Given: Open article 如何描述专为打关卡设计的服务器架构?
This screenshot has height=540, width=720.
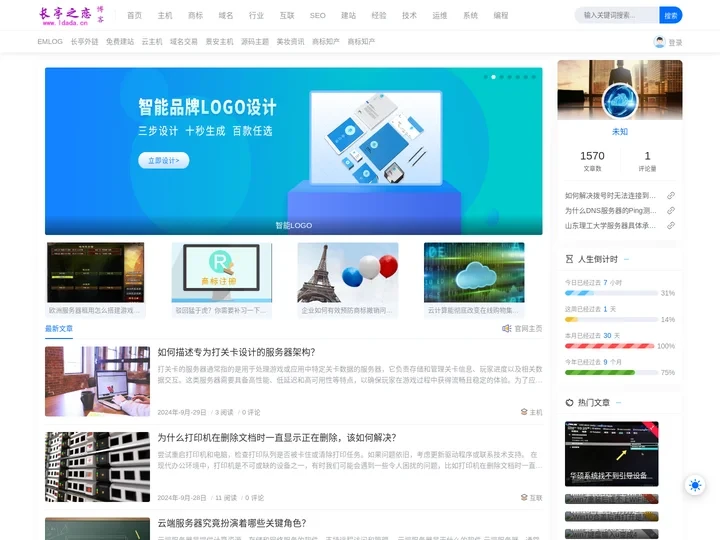Looking at the screenshot, I should 236,352.
